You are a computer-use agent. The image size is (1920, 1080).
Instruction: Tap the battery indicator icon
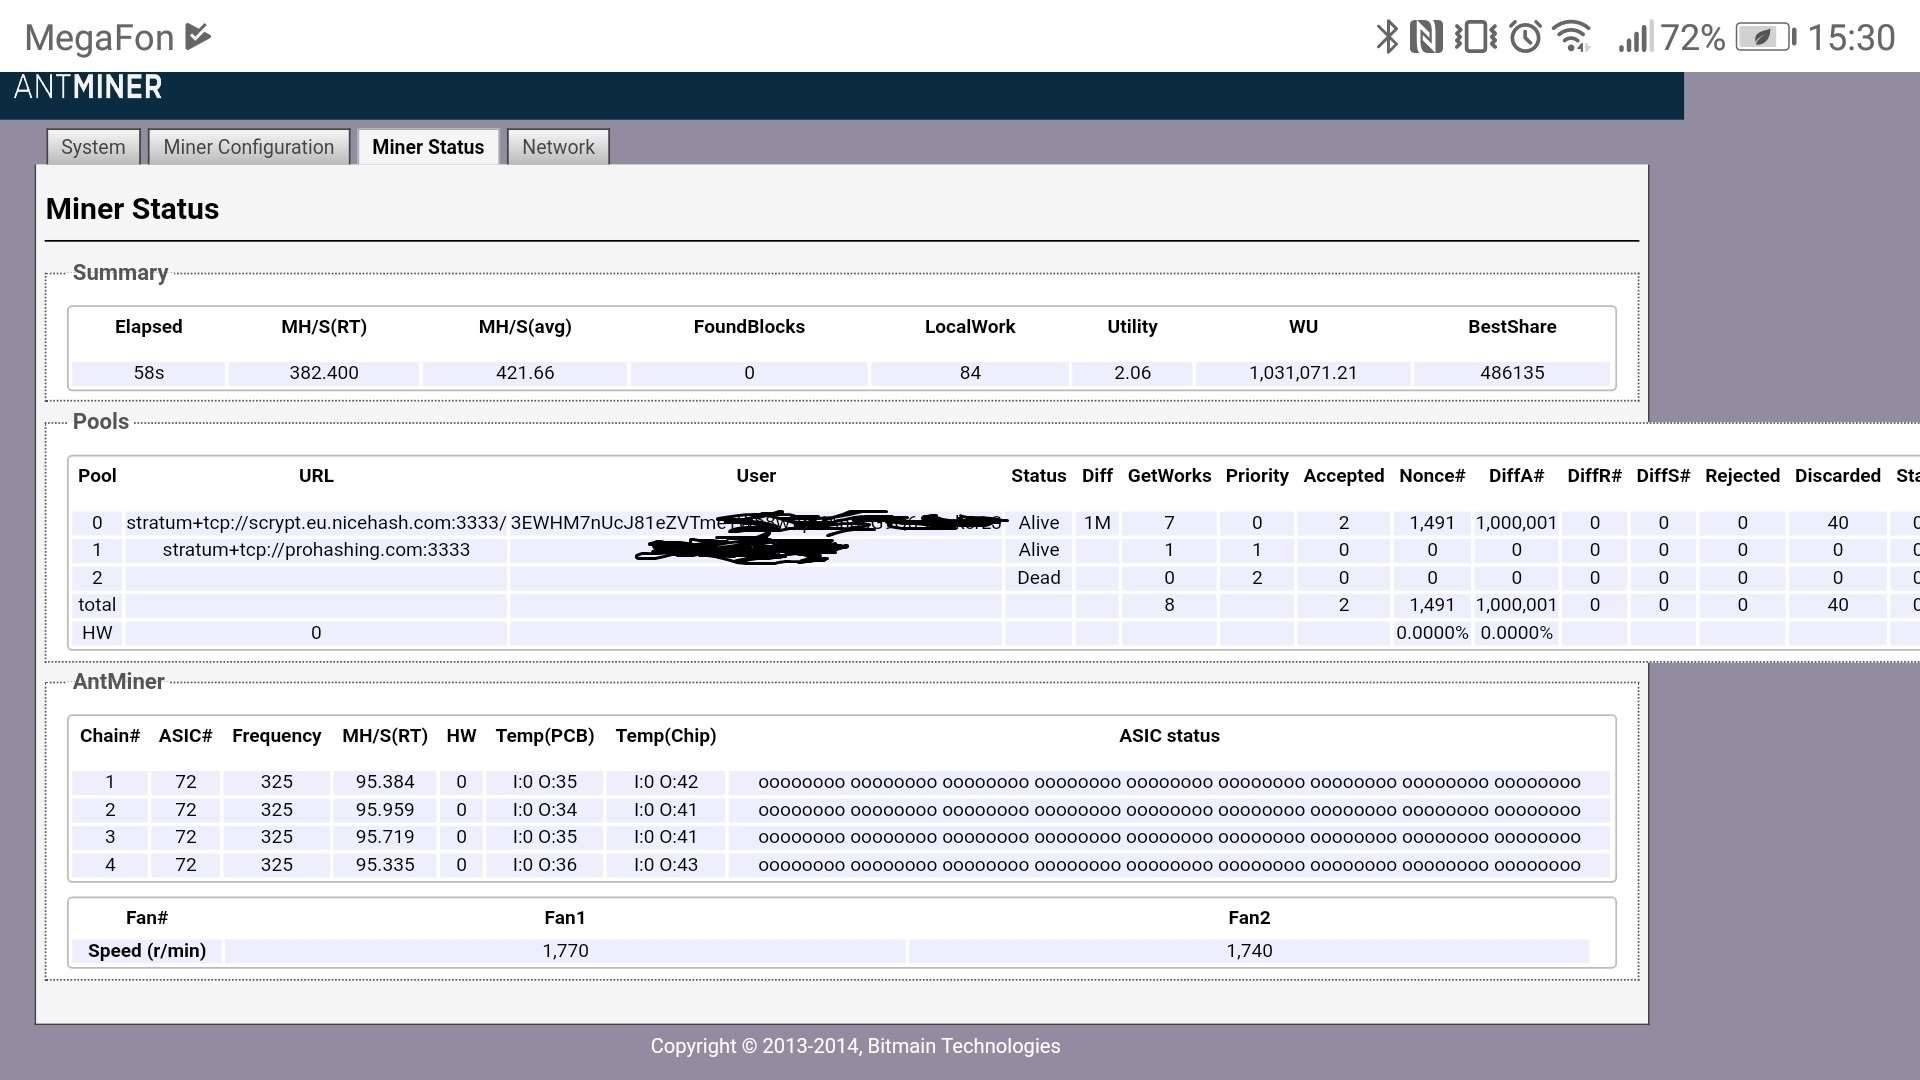tap(1766, 38)
